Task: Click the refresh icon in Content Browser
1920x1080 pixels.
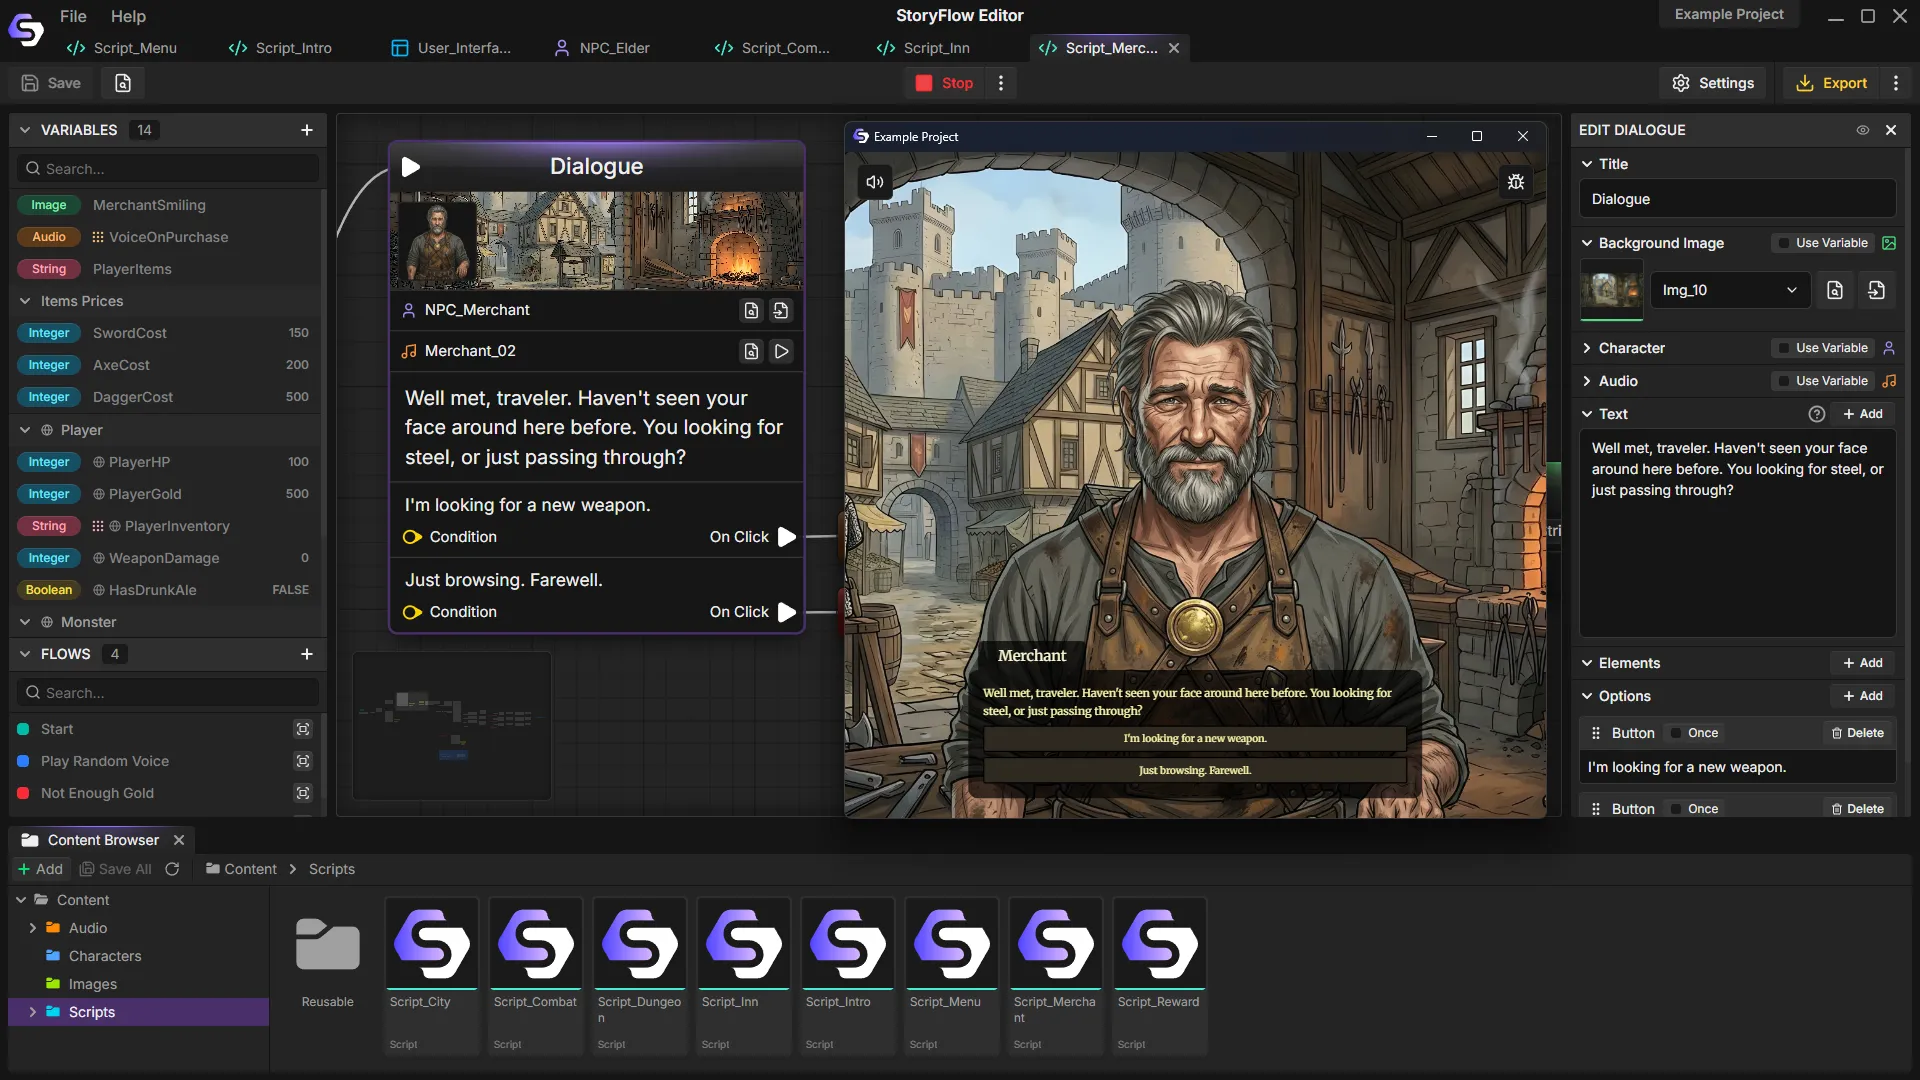Action: [x=172, y=869]
